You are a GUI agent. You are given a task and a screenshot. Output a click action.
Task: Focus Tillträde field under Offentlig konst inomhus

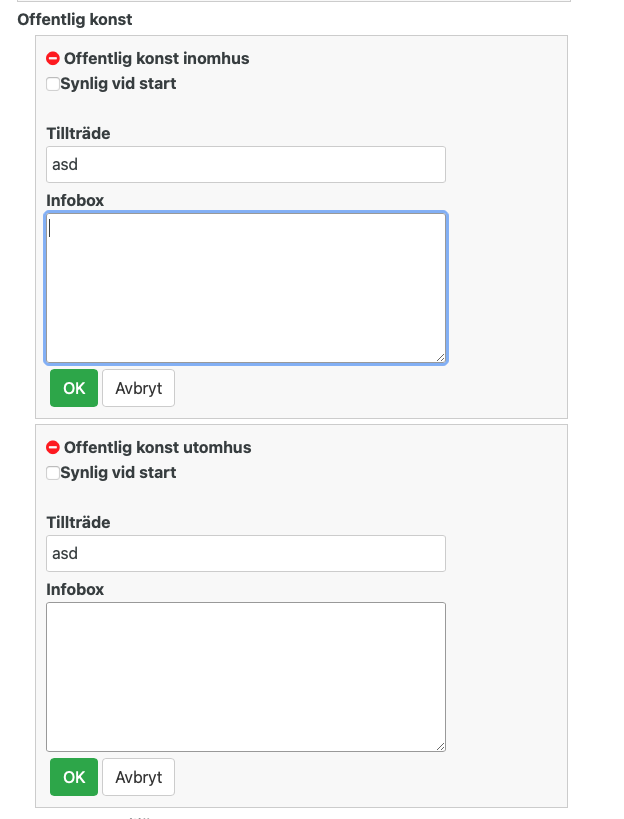[x=246, y=165]
